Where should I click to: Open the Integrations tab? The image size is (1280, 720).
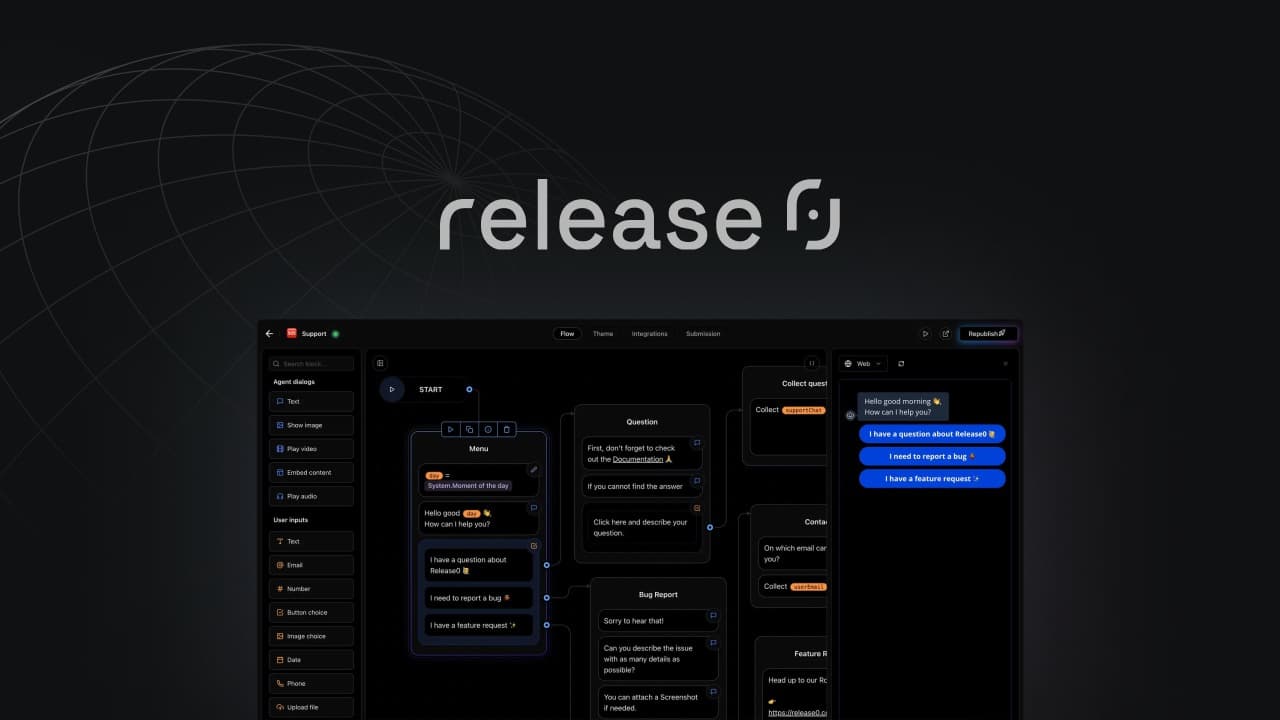click(650, 334)
